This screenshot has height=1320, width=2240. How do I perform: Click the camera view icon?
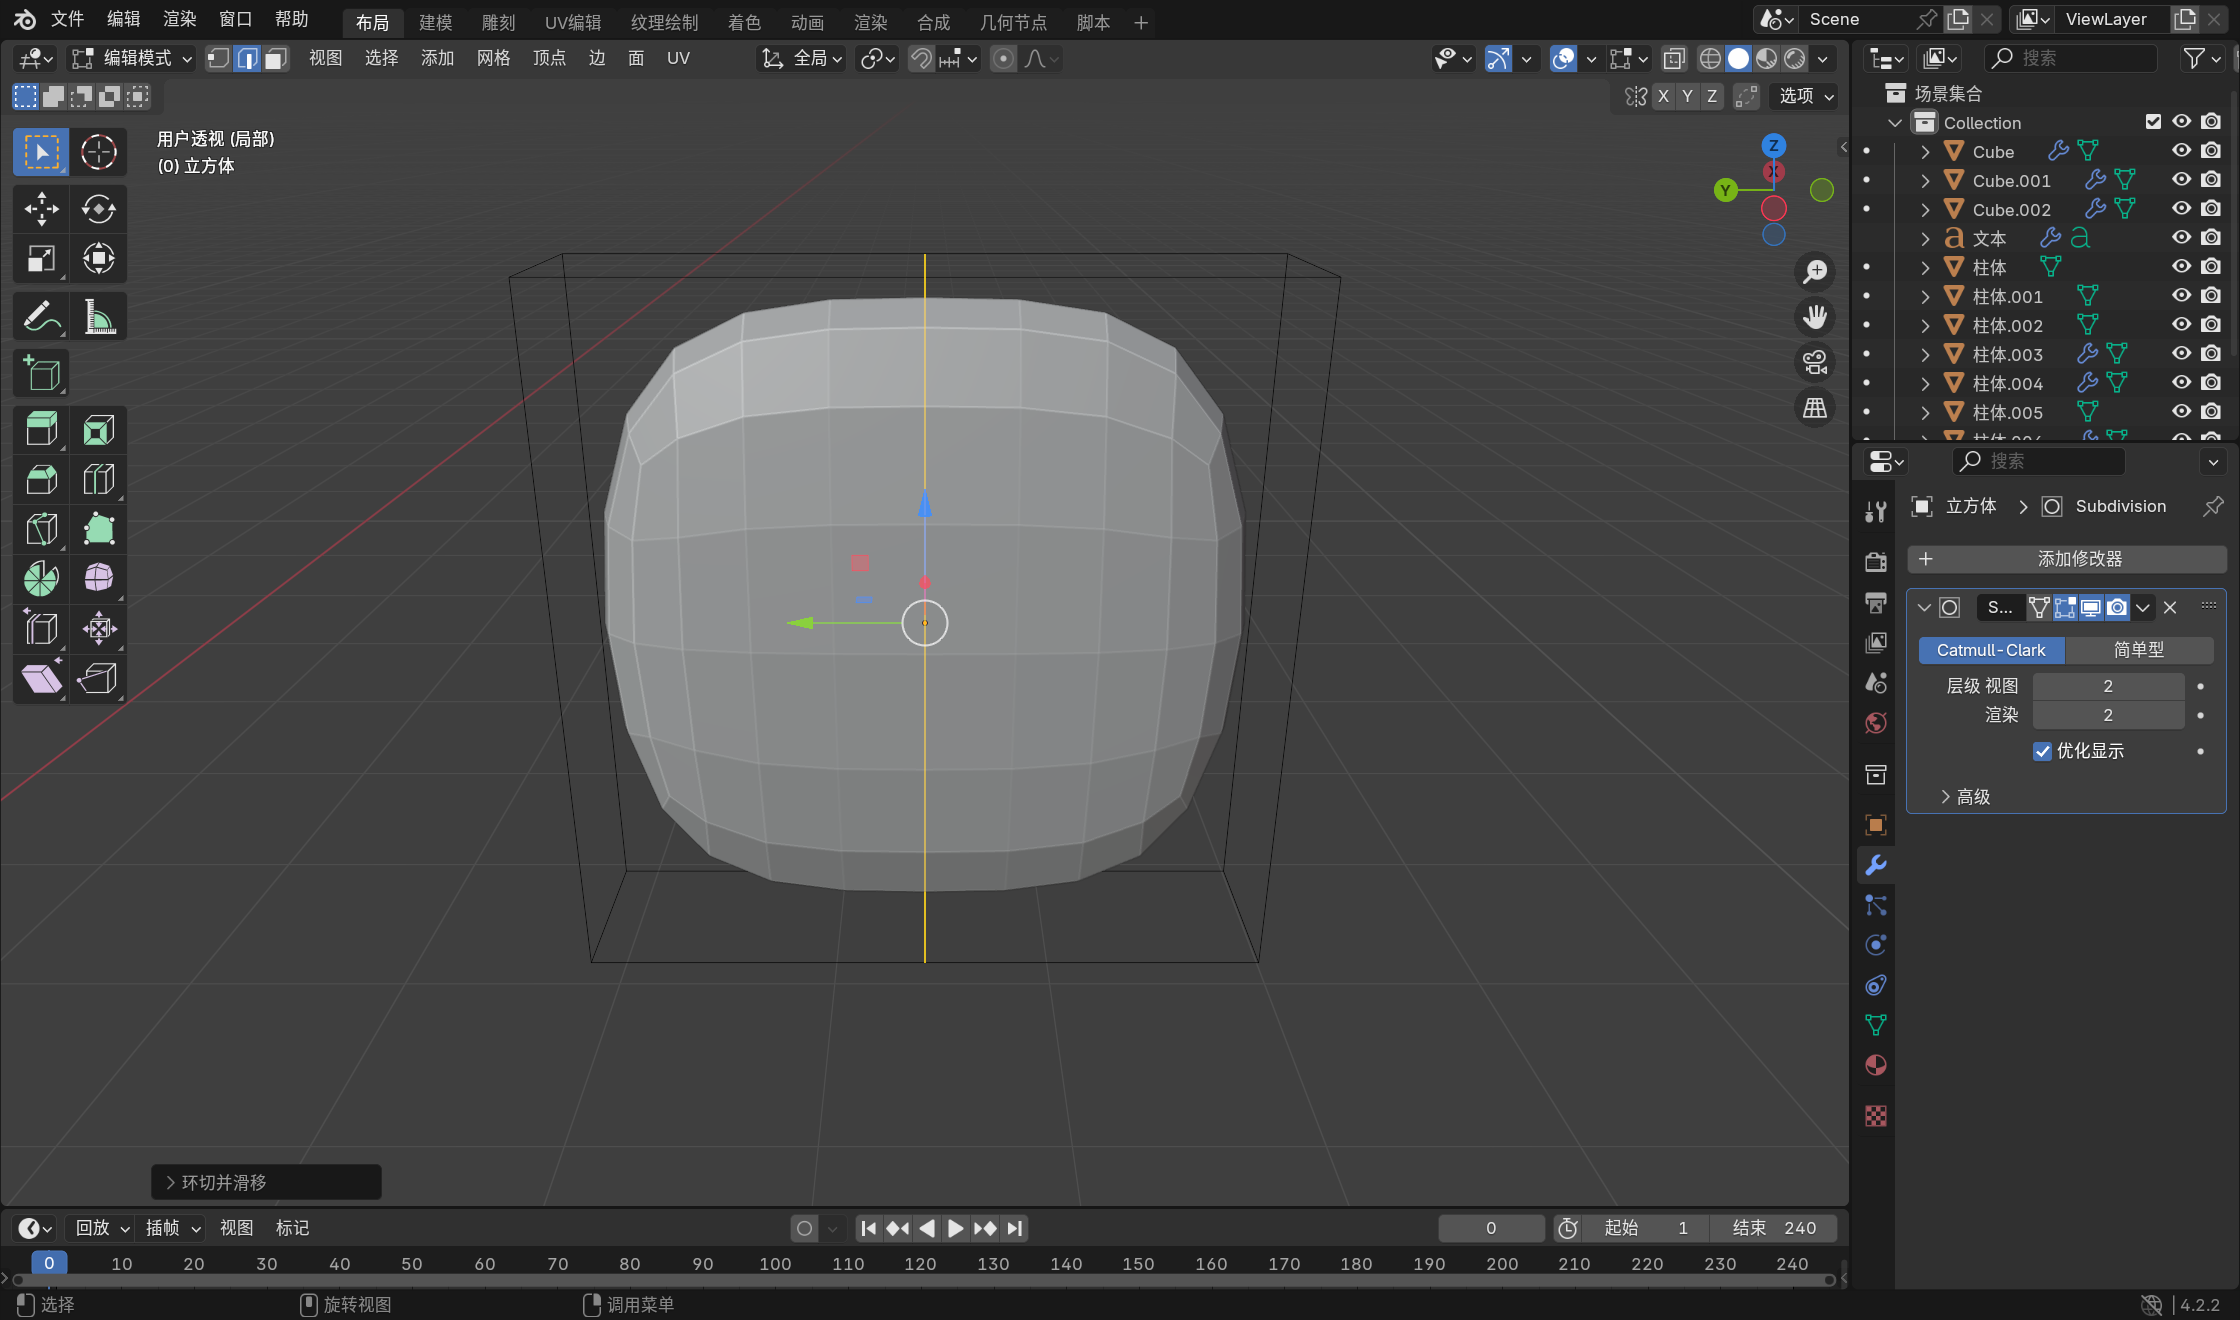point(1814,362)
